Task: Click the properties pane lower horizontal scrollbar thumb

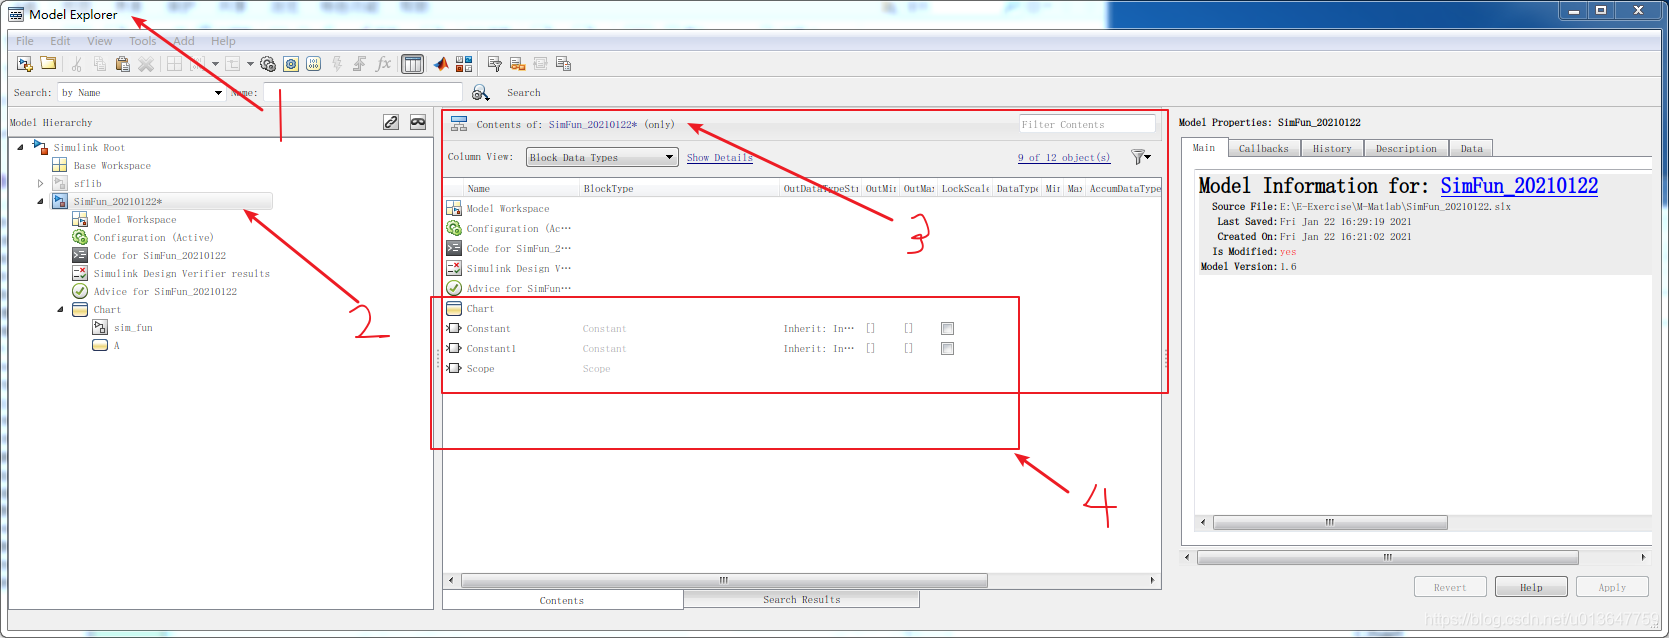Action: (1388, 557)
